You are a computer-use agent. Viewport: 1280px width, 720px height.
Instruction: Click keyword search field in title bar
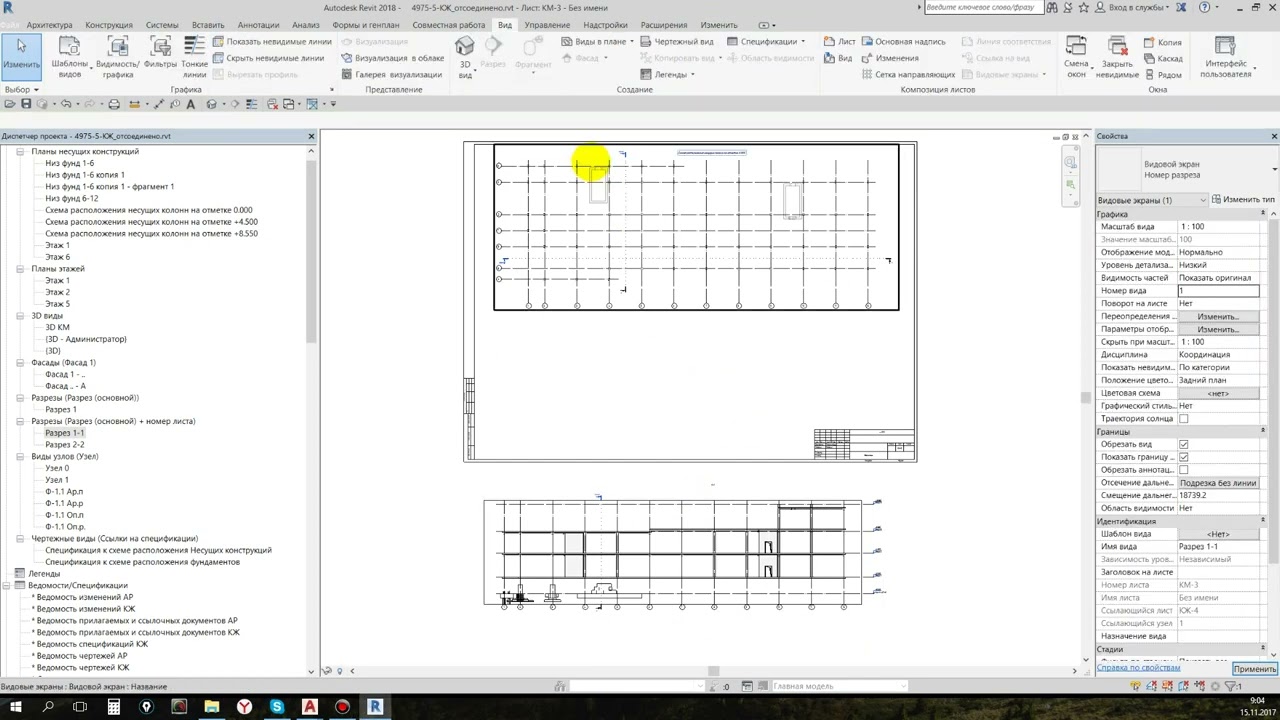(x=982, y=8)
